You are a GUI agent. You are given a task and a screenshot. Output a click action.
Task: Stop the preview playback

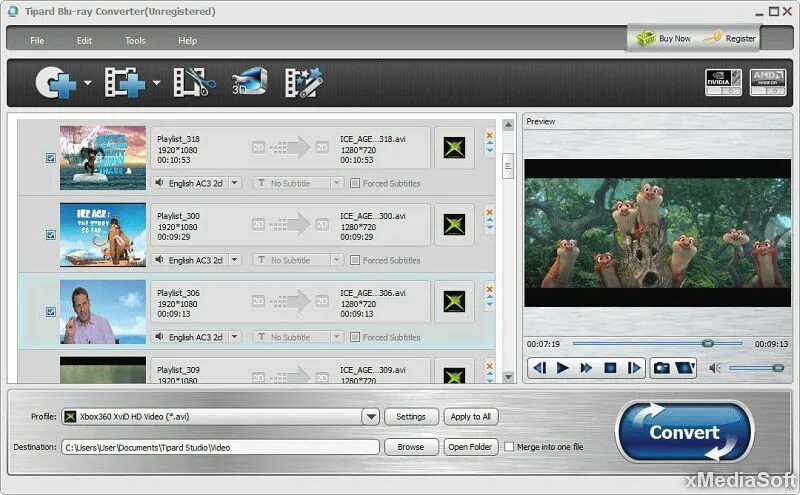click(610, 367)
